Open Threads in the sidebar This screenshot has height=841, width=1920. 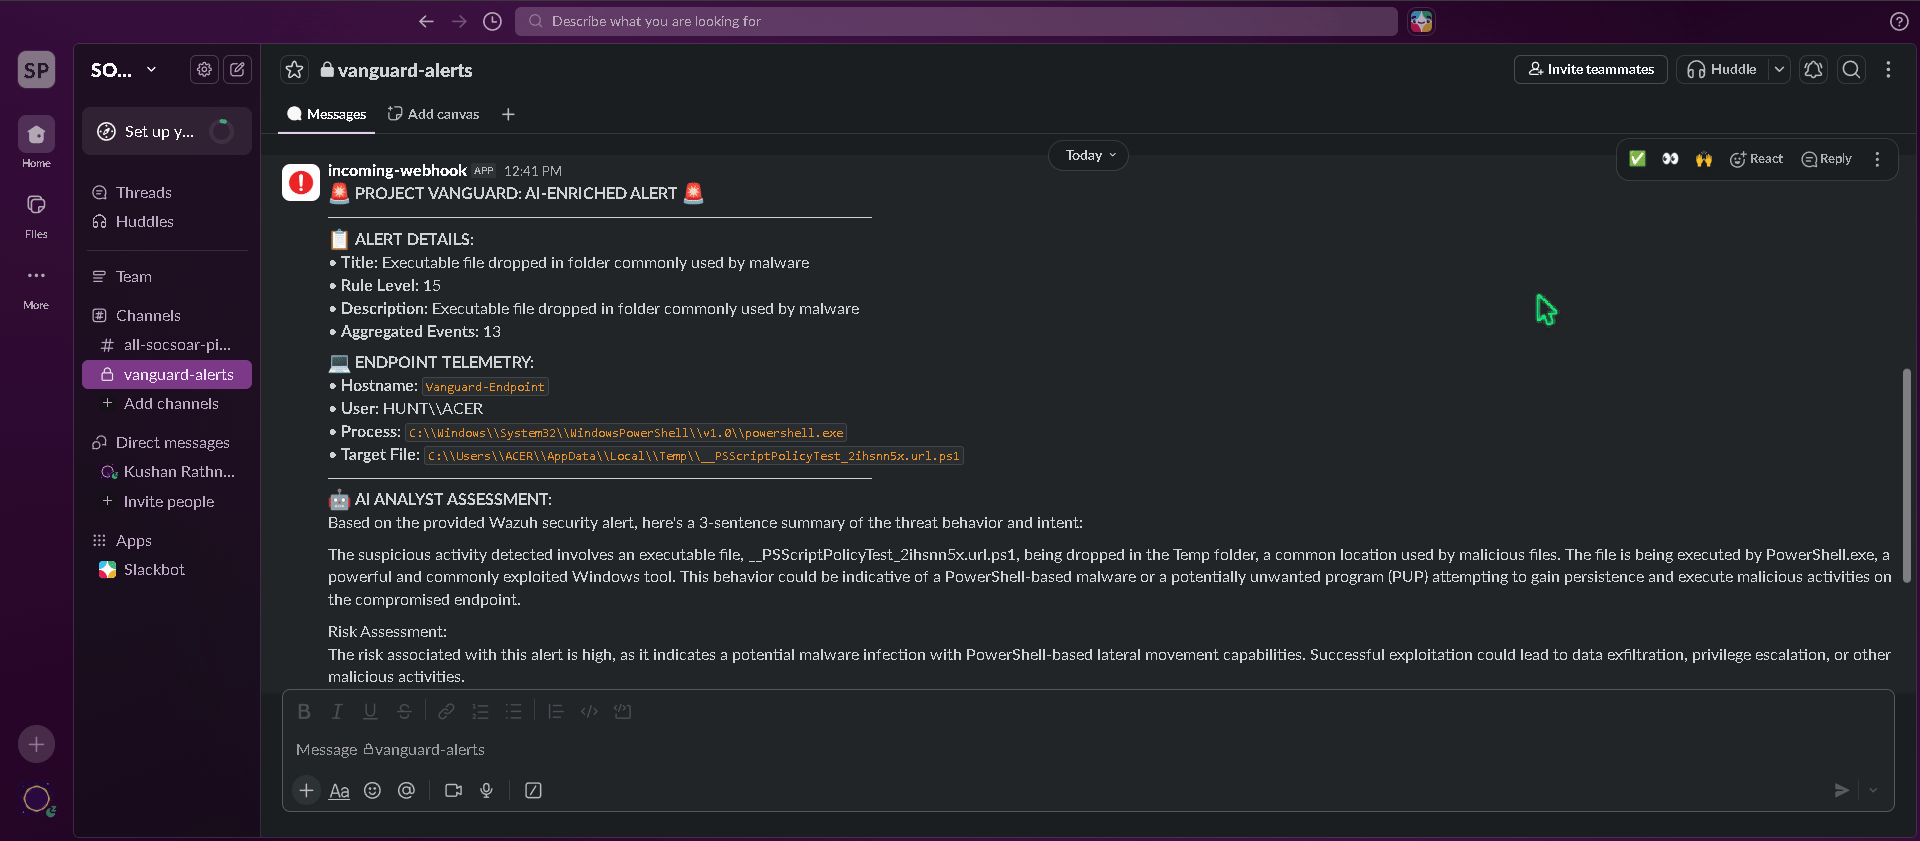pos(166,192)
